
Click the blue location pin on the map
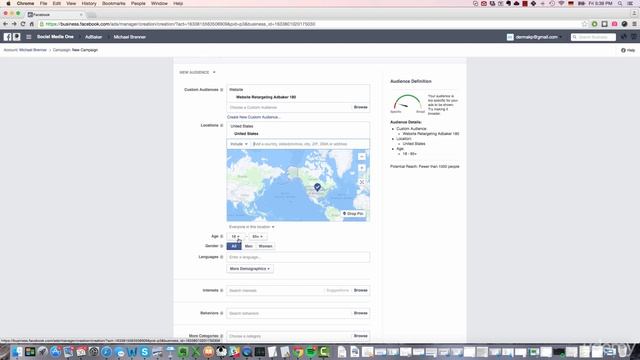[317, 187]
